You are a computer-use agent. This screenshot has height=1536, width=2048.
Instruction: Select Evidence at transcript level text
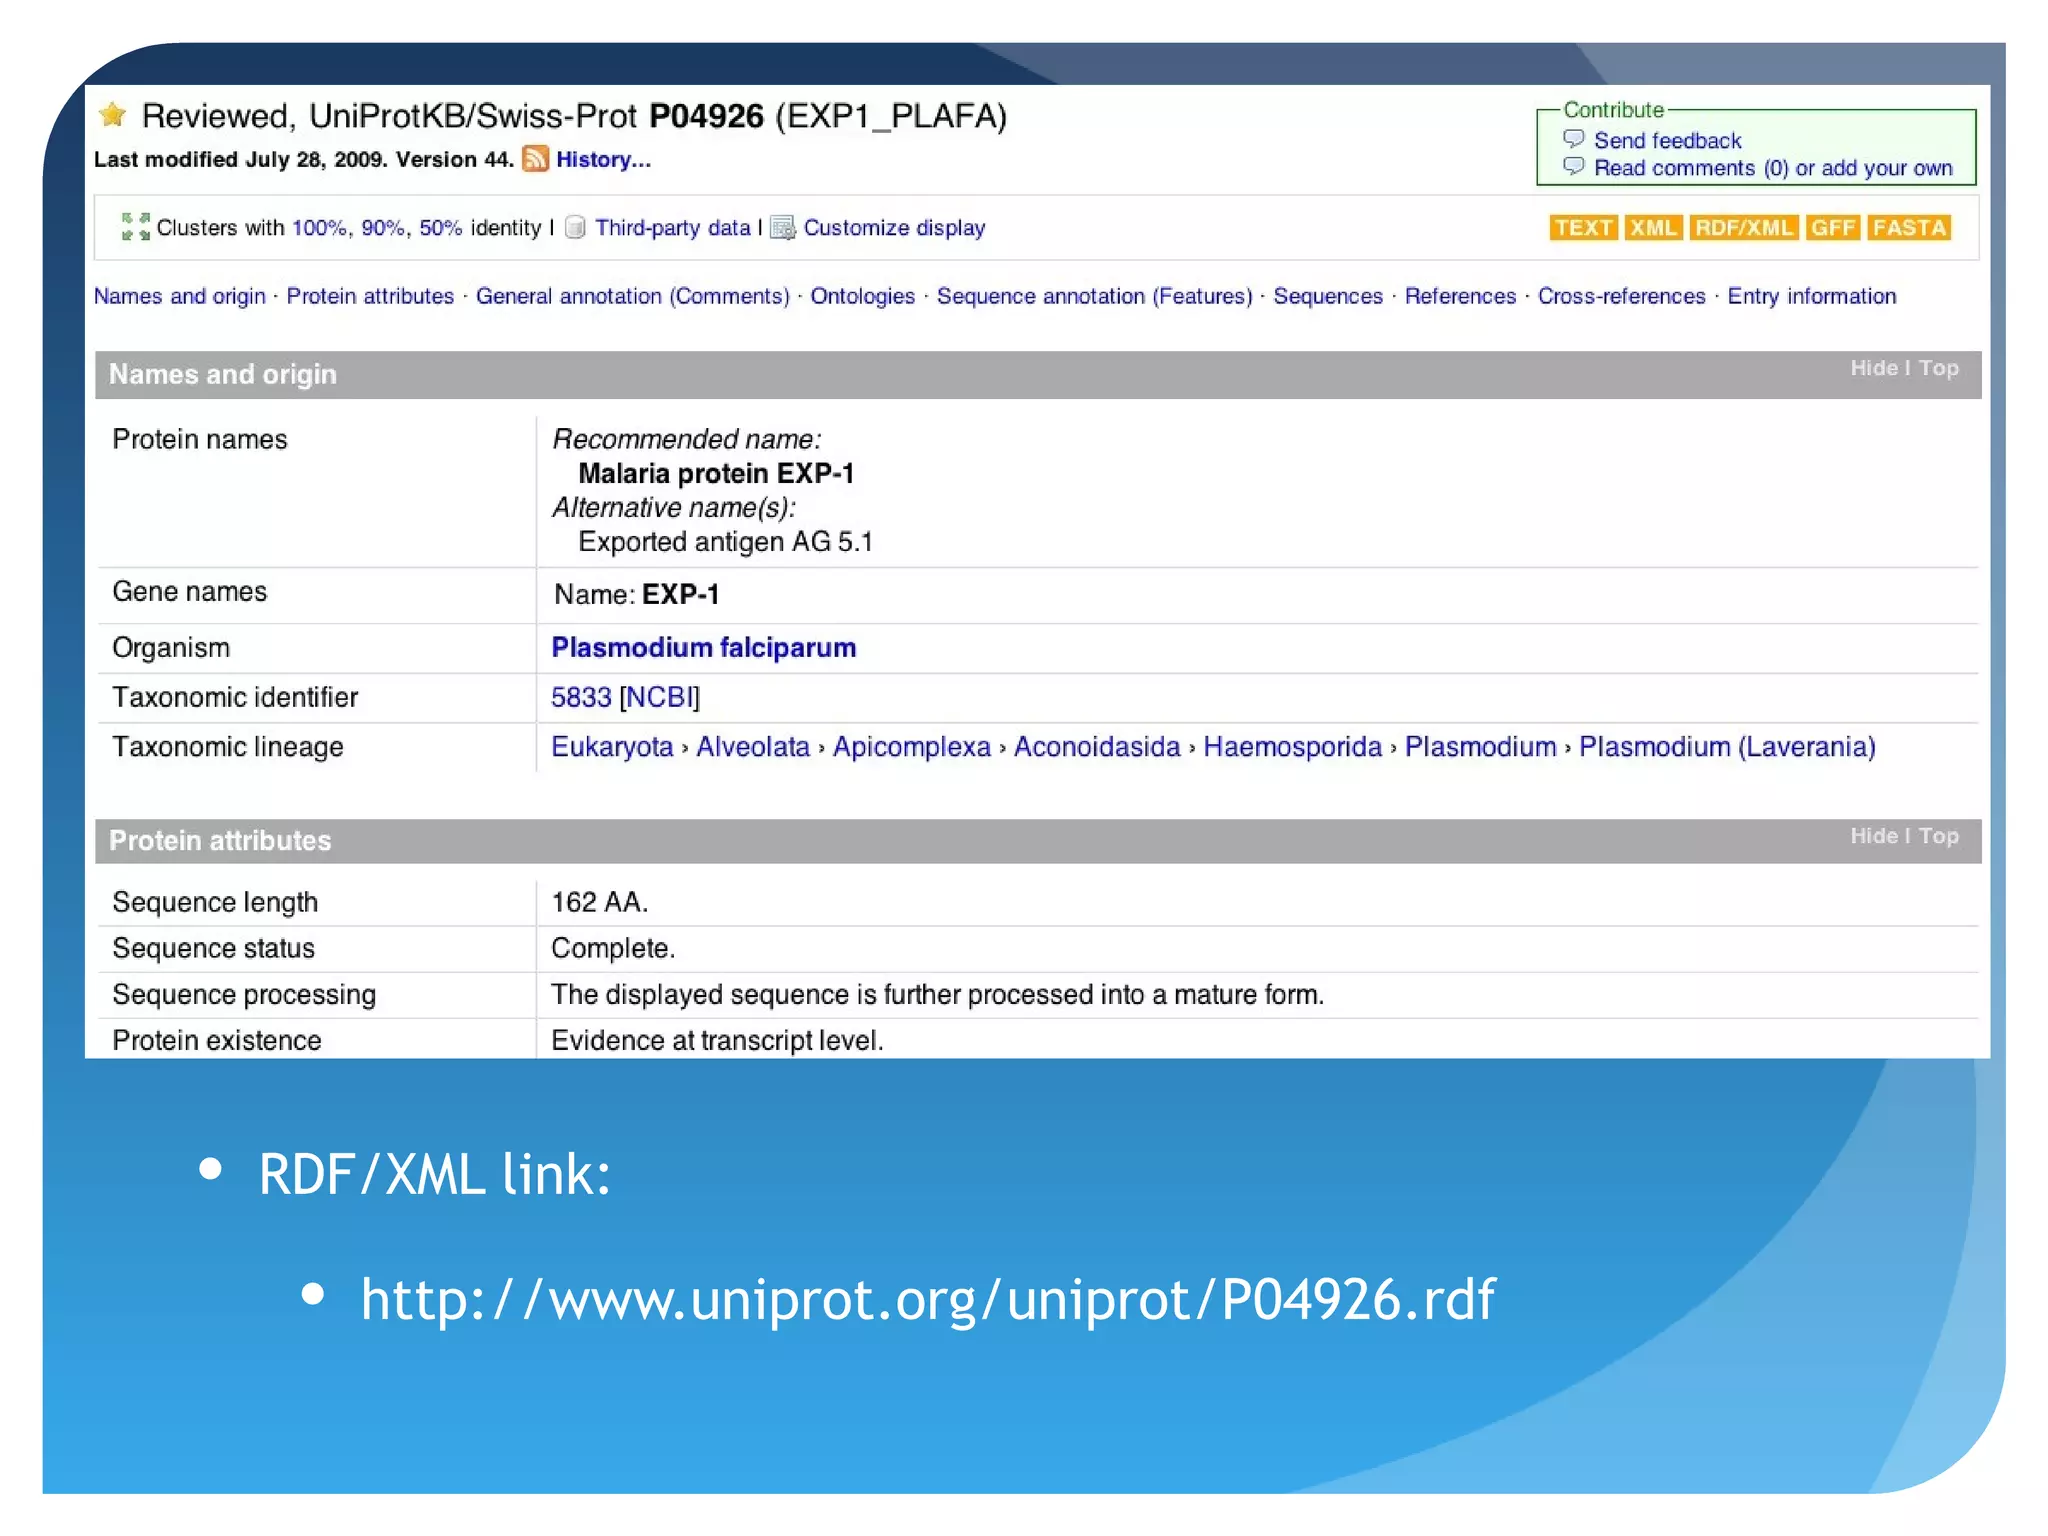click(x=717, y=1041)
